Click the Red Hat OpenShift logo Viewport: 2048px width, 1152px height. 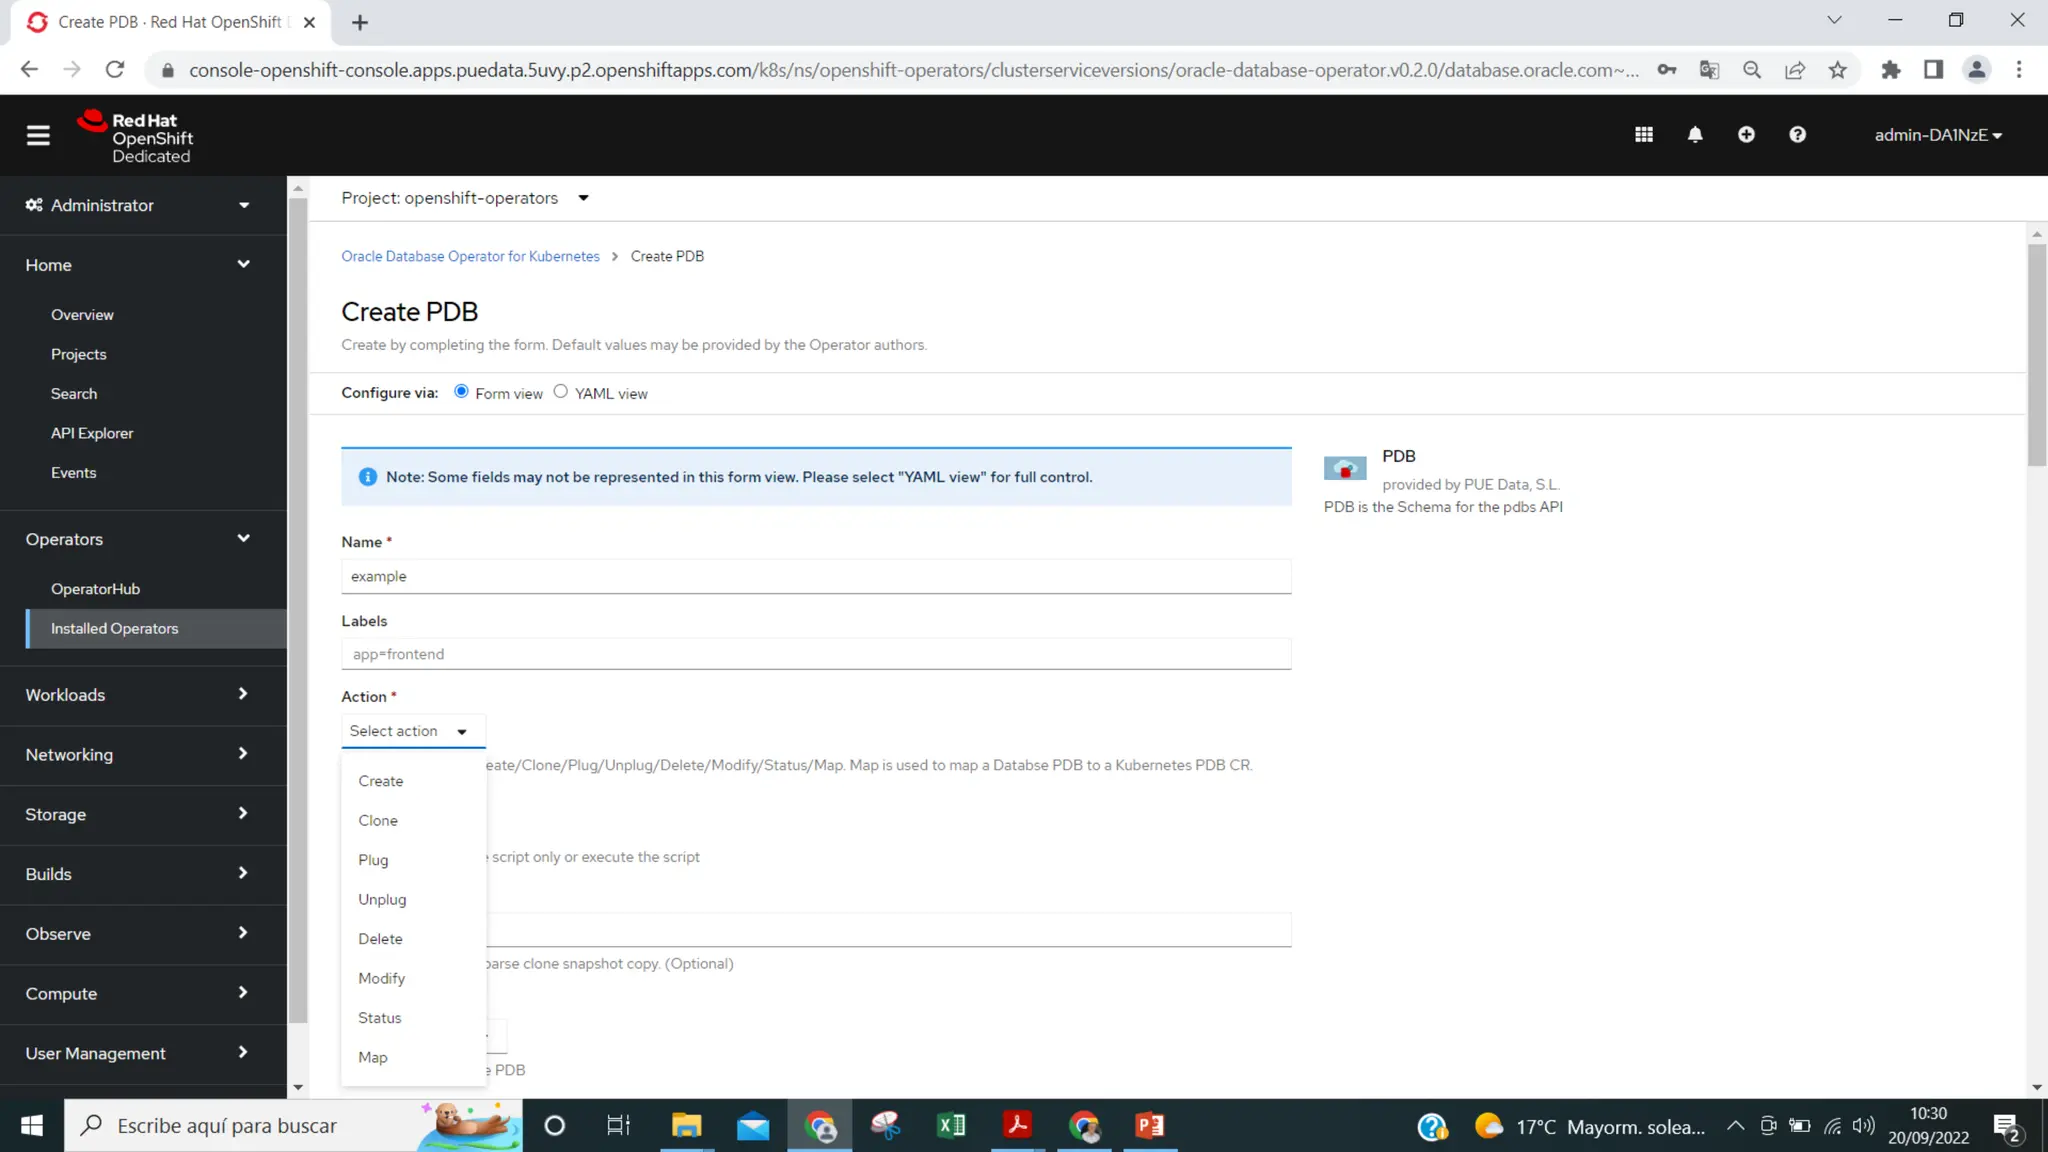(x=136, y=137)
